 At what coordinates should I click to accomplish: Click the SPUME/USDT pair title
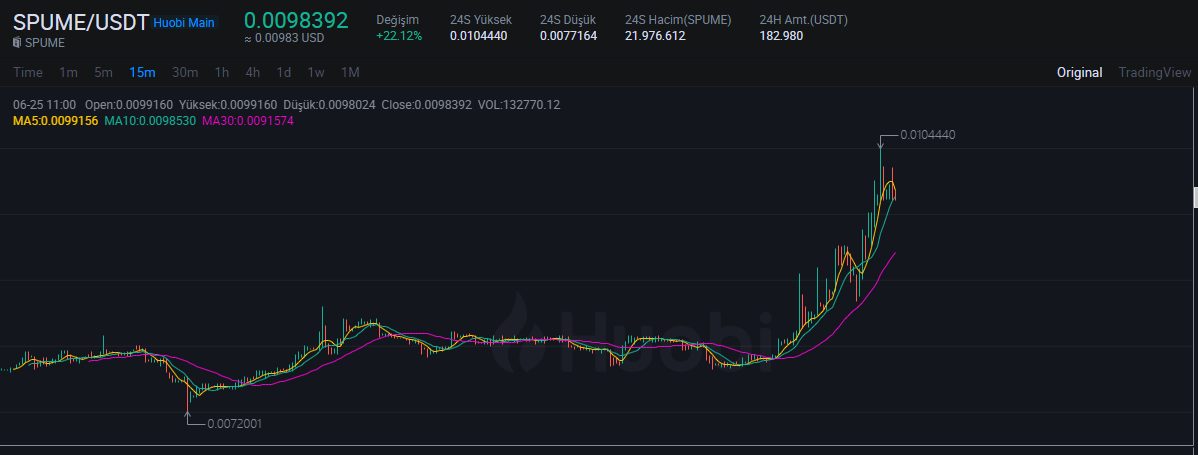coord(81,22)
